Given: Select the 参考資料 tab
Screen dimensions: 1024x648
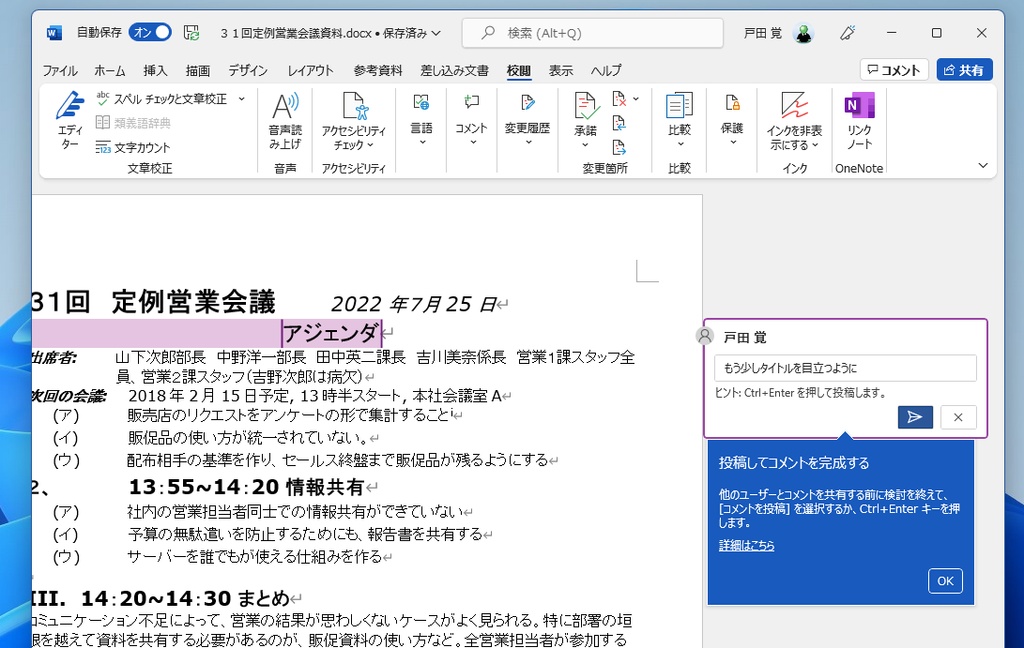Looking at the screenshot, I should tap(378, 71).
